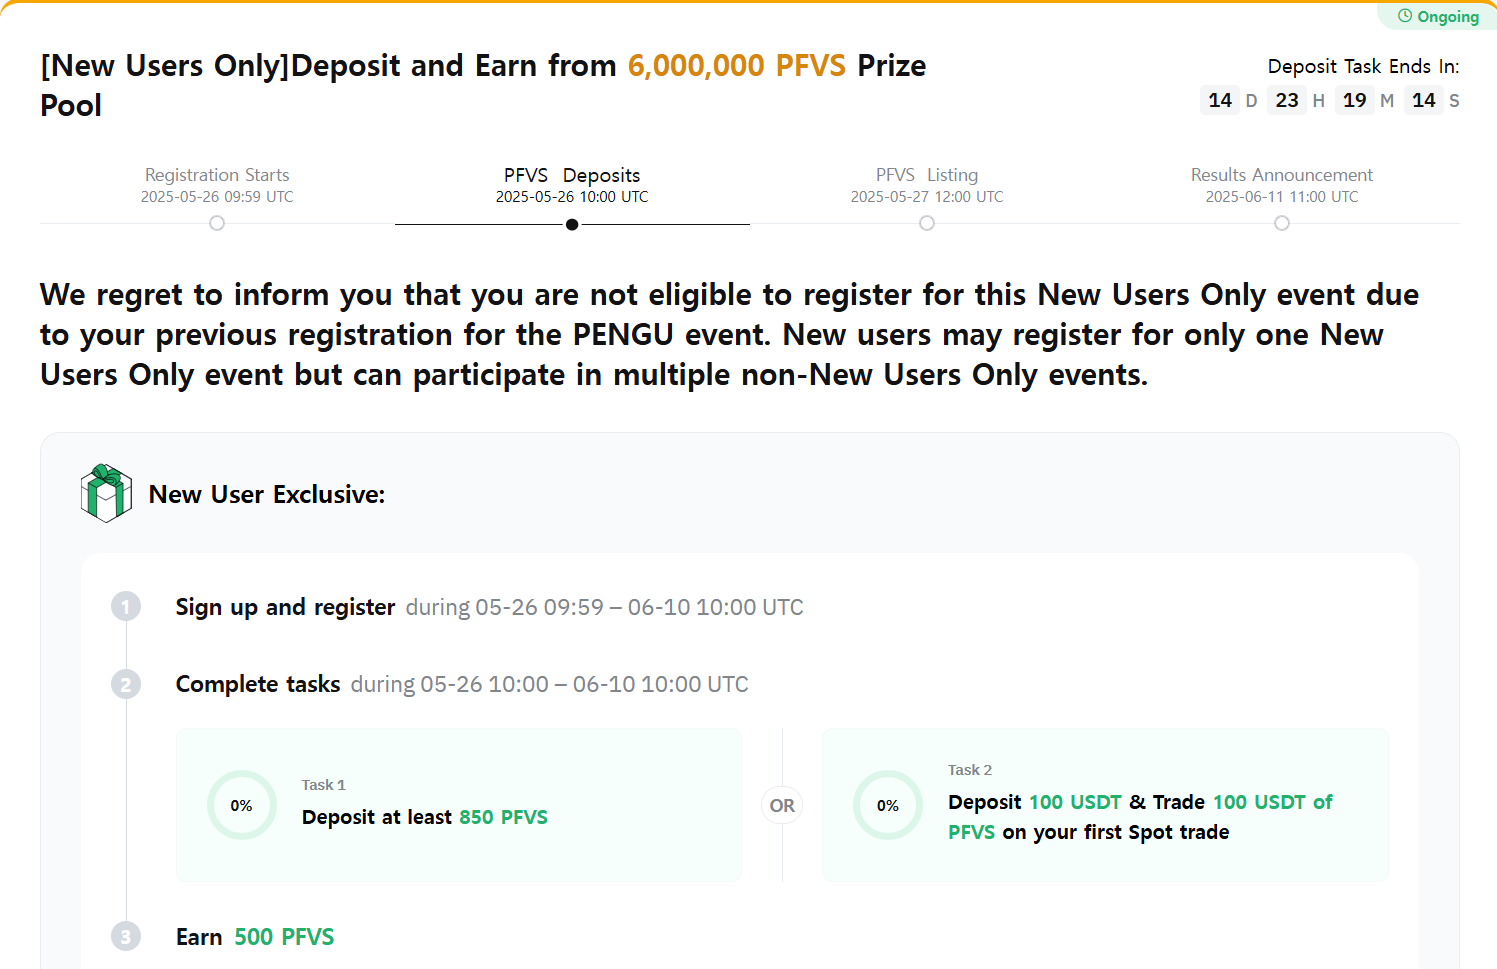Click Task 2 progress ring showing 0%
The height and width of the screenshot is (969, 1497).
(x=888, y=805)
